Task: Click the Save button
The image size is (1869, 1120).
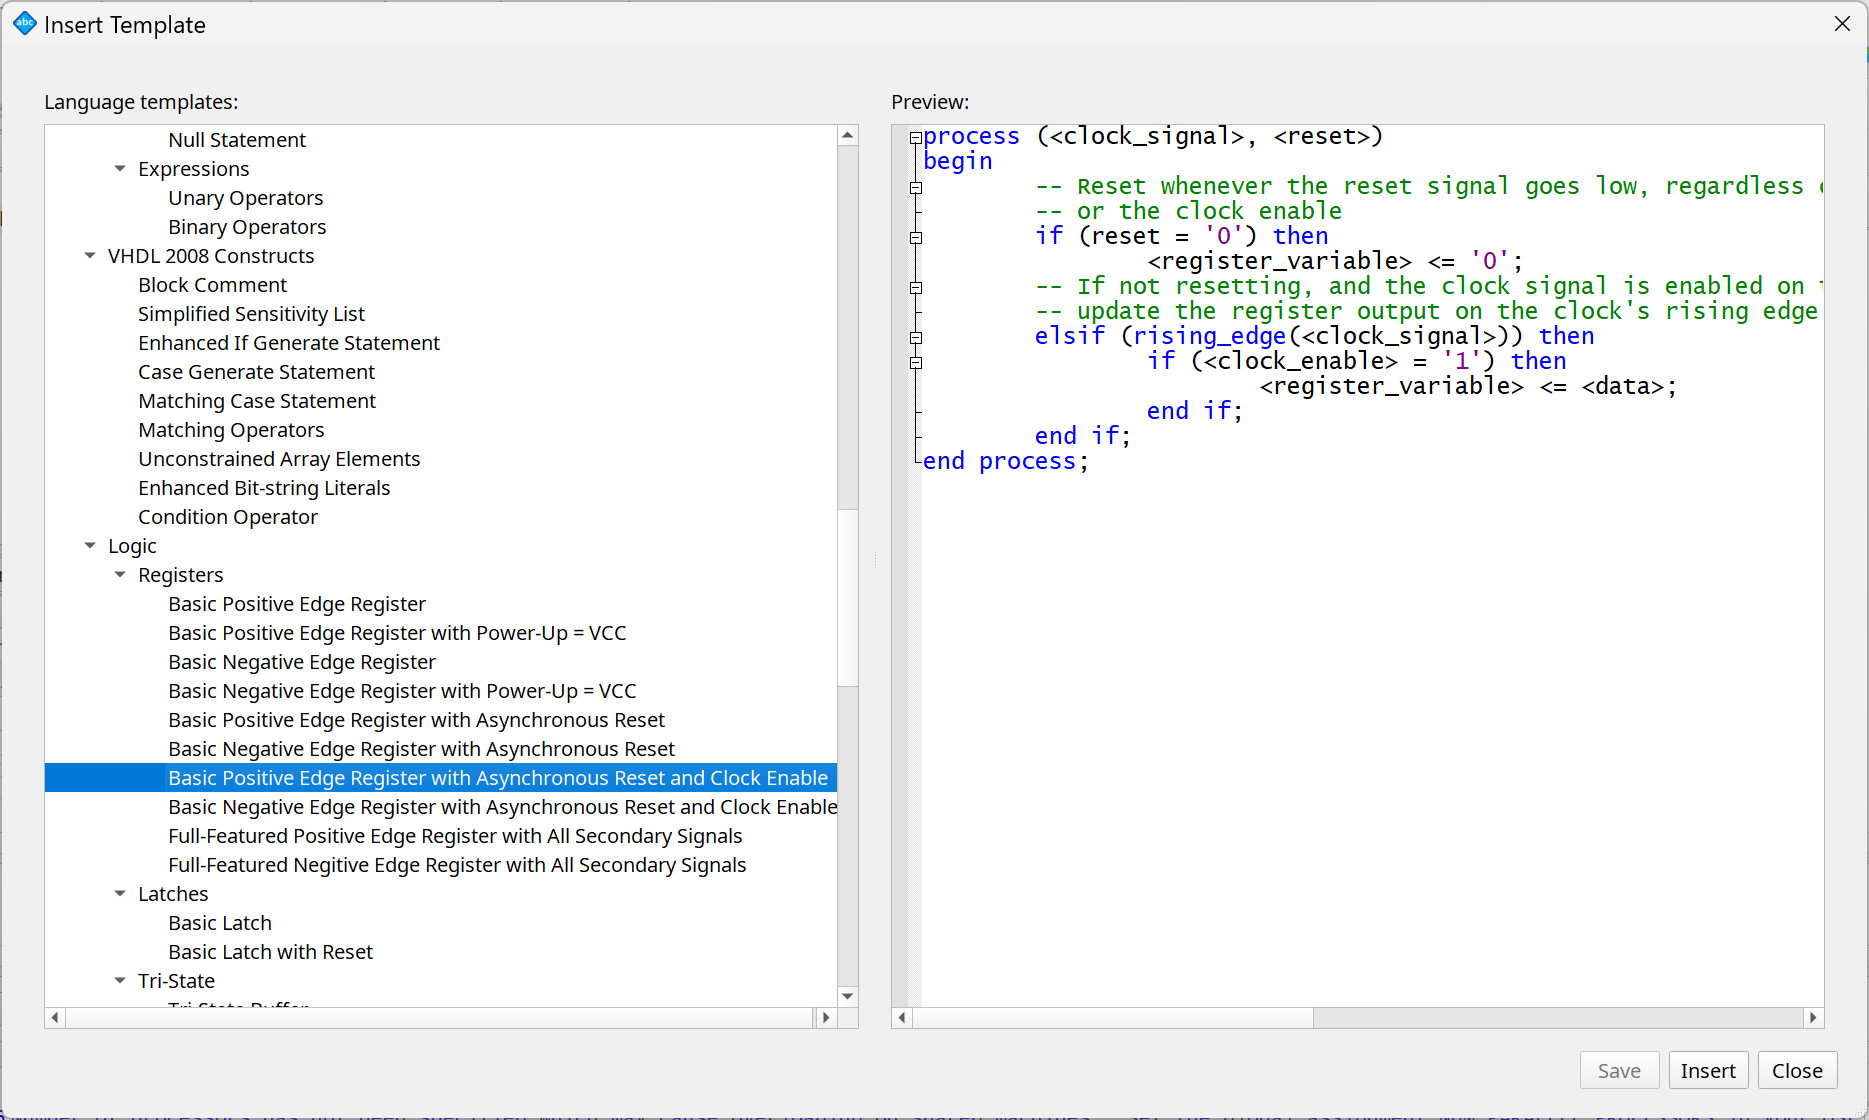Action: 1619,1070
